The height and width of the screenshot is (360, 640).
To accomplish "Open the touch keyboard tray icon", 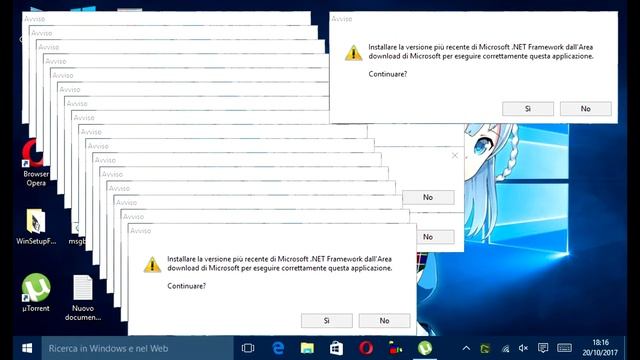I will tap(564, 348).
